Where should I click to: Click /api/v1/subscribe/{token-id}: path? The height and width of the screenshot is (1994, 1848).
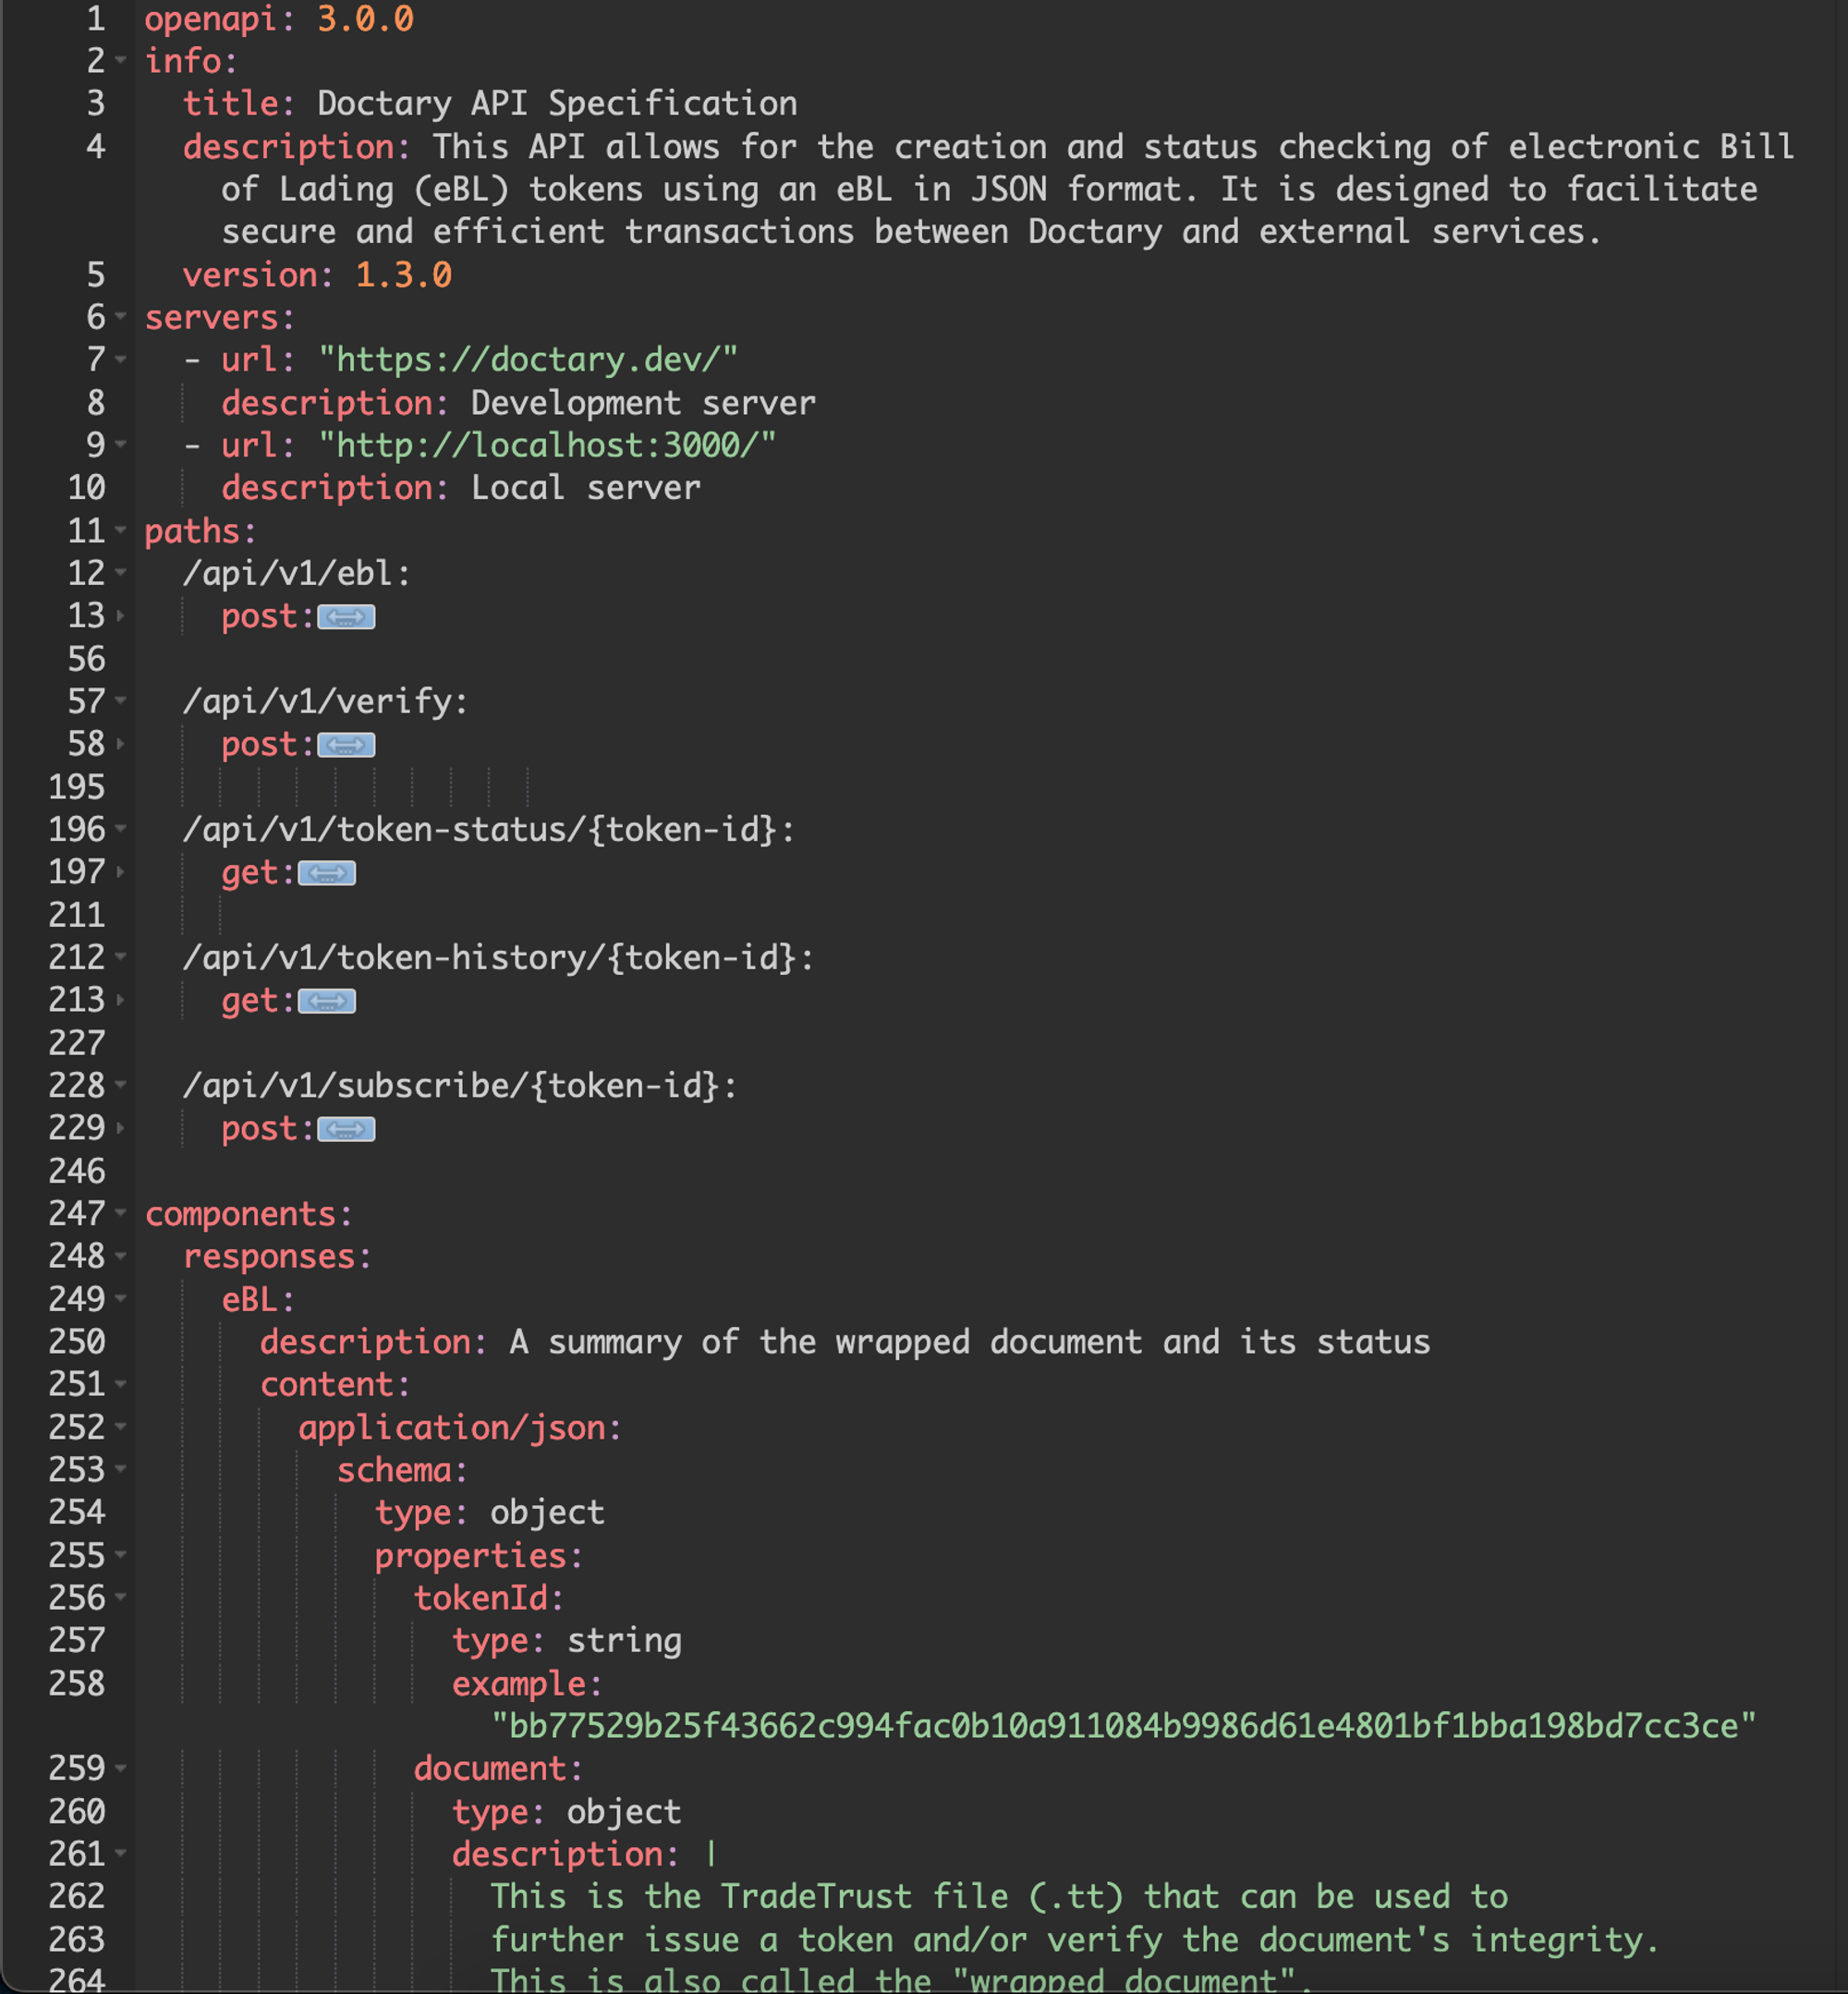tap(461, 1085)
